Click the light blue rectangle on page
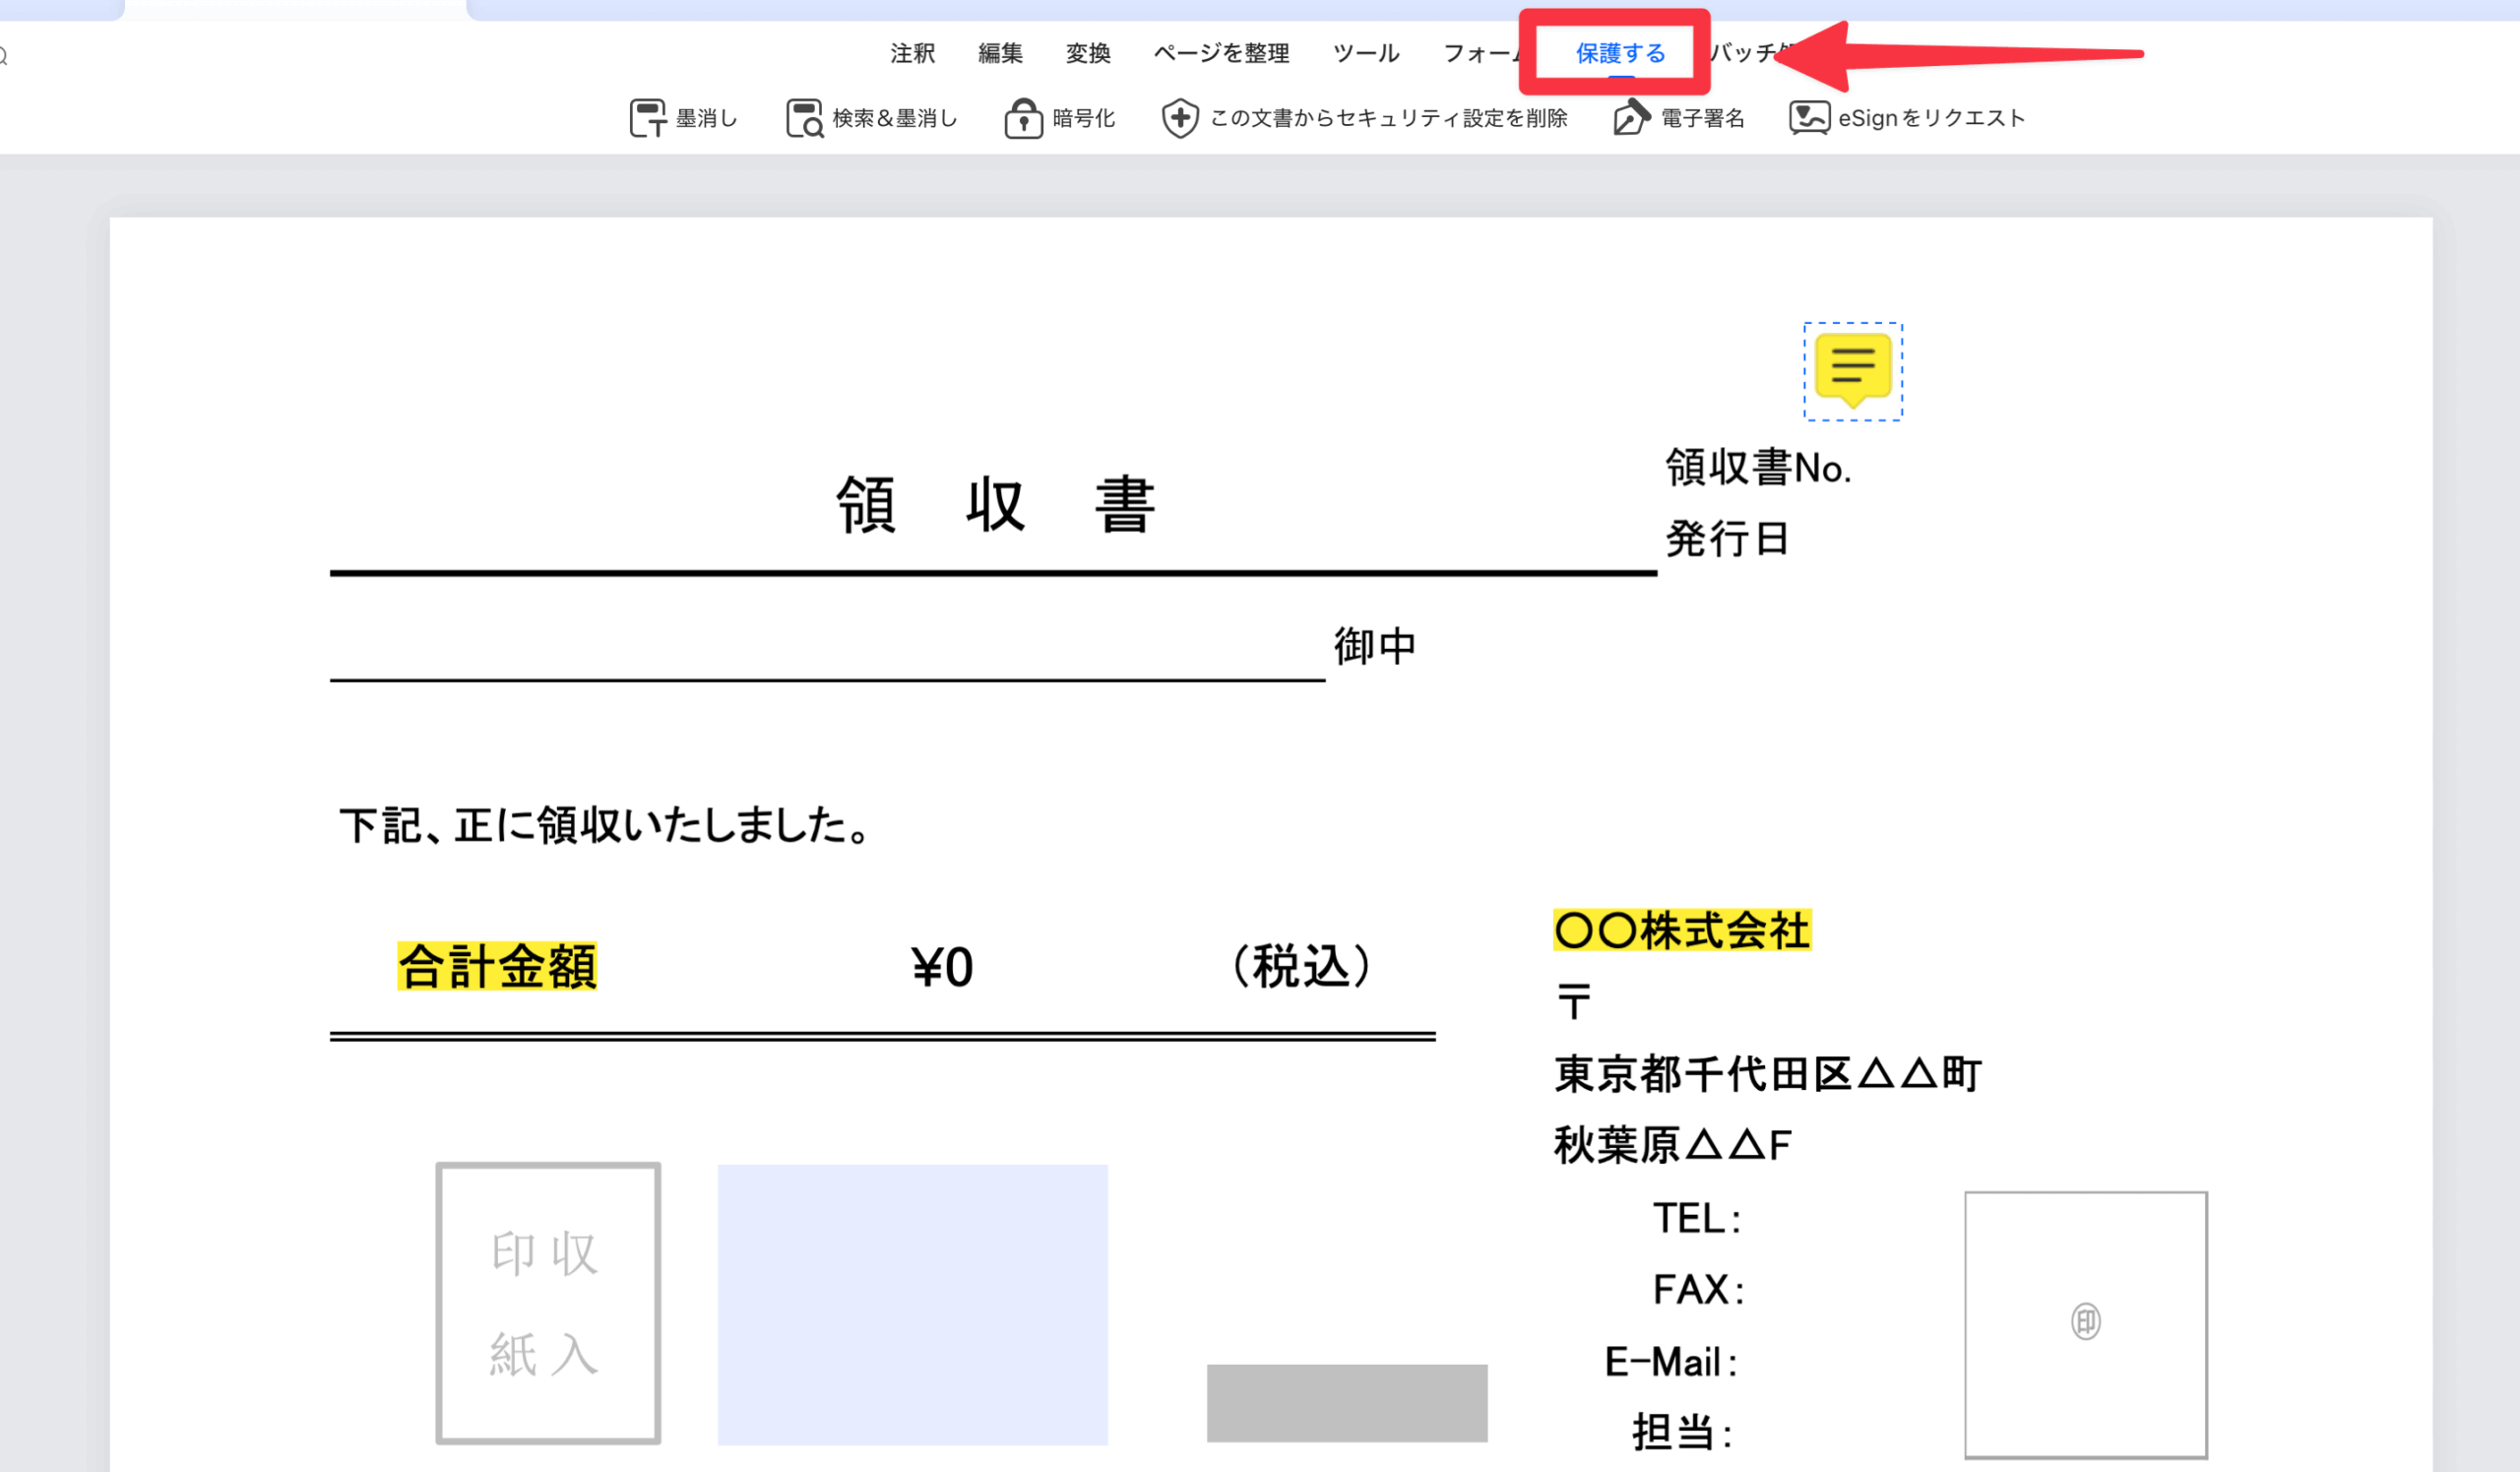 click(x=912, y=1304)
